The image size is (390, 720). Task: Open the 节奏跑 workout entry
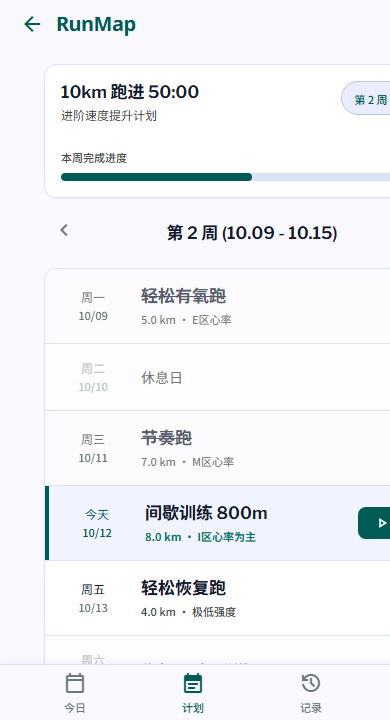coord(217,448)
